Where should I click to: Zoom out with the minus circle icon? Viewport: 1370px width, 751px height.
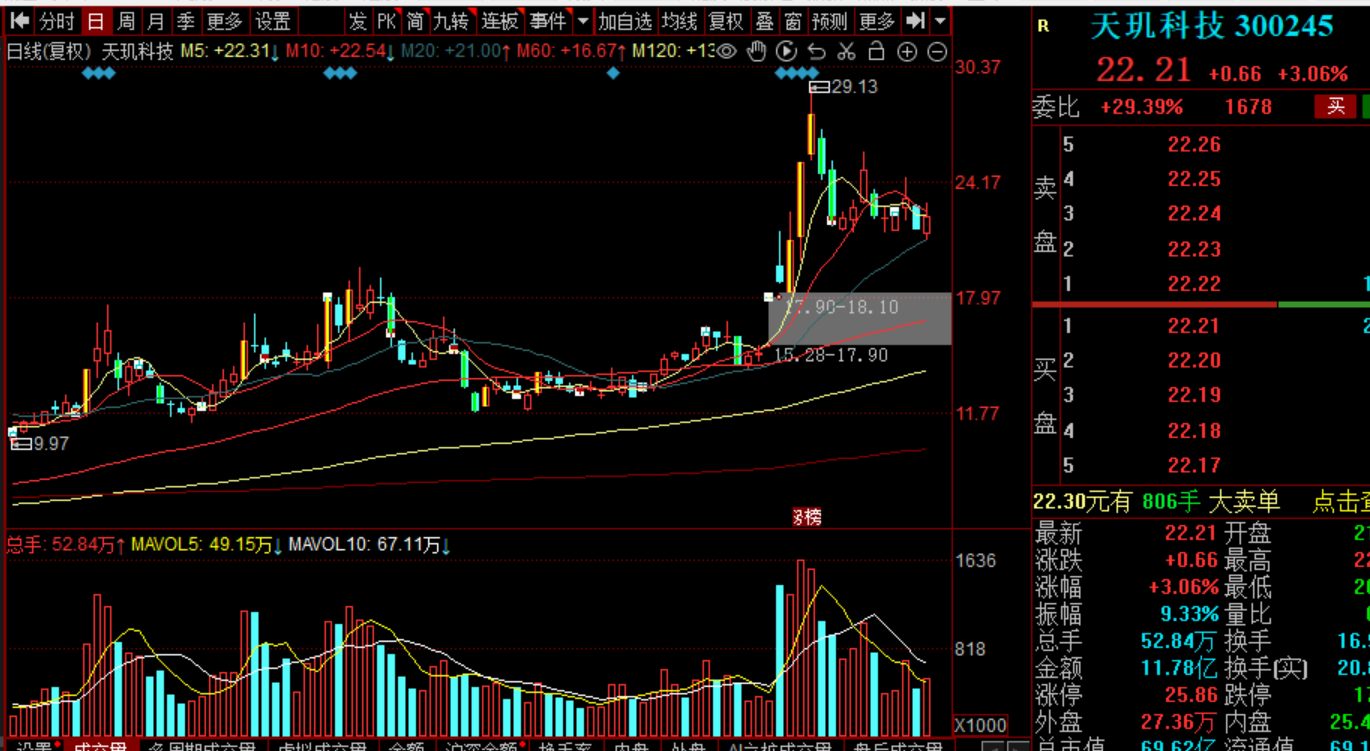pos(937,51)
